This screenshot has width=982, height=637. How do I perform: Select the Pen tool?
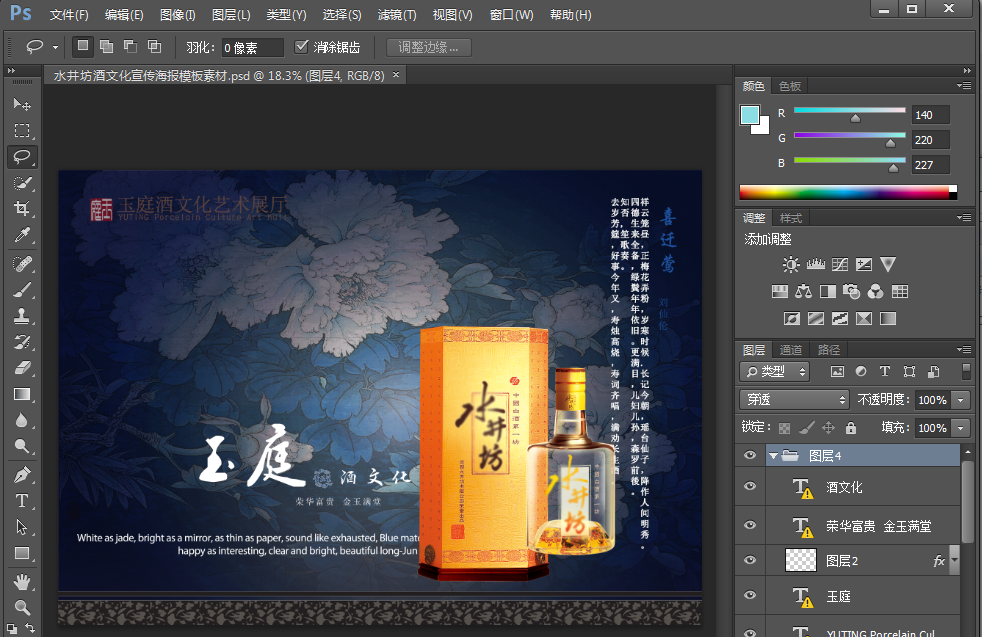click(x=22, y=474)
